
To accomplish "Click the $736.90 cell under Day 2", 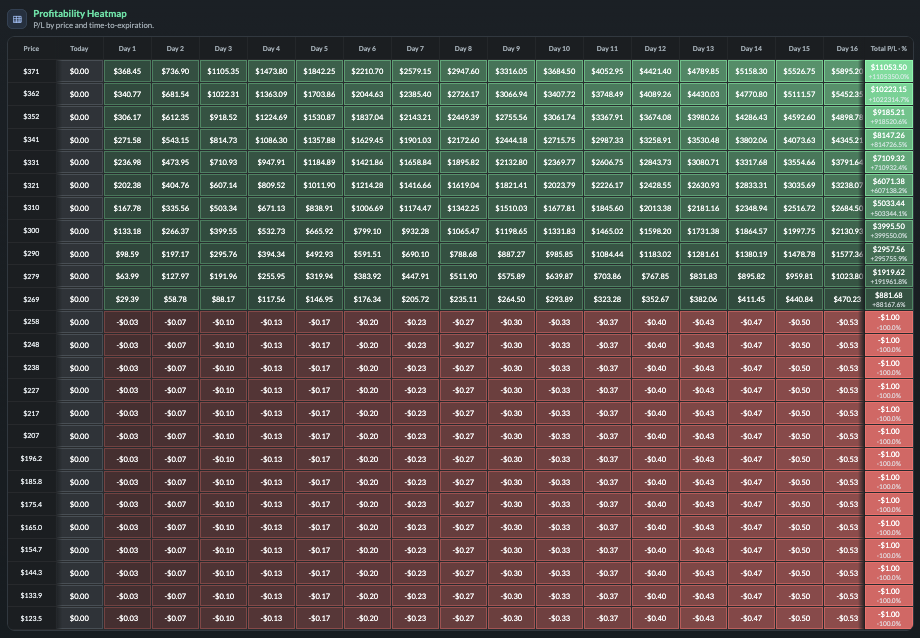I will click(175, 71).
